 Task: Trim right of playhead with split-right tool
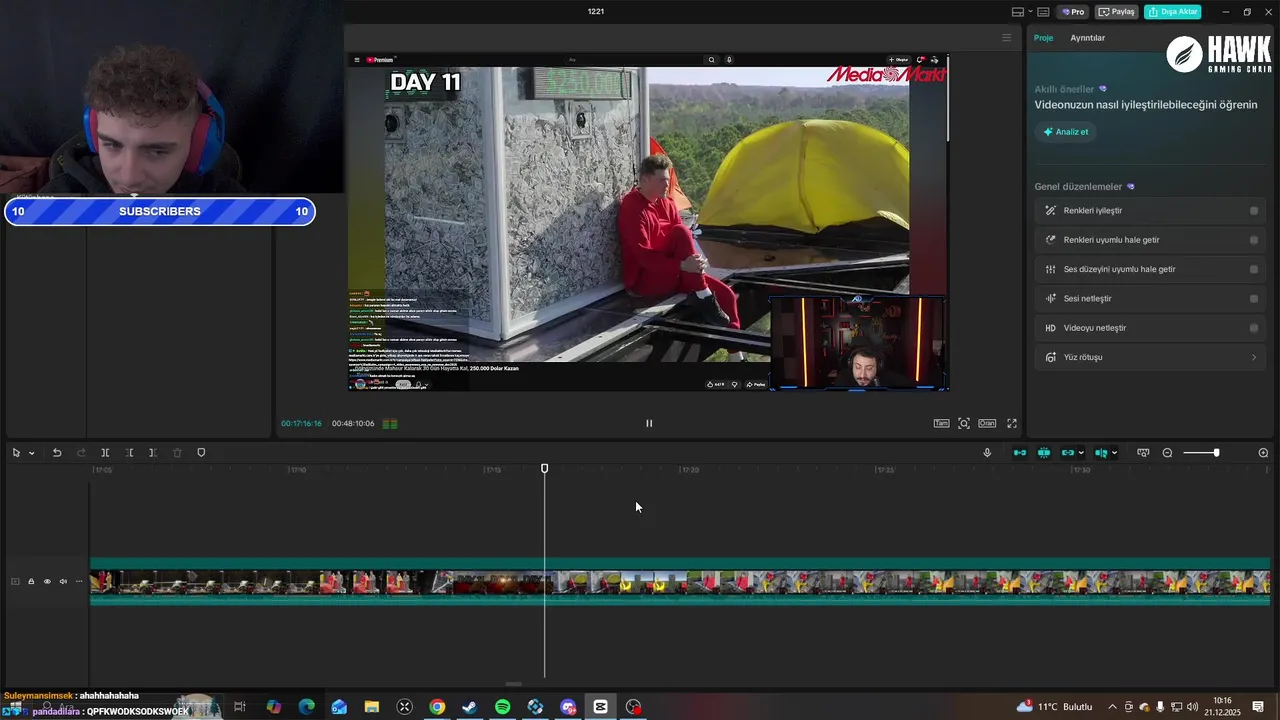tap(153, 453)
